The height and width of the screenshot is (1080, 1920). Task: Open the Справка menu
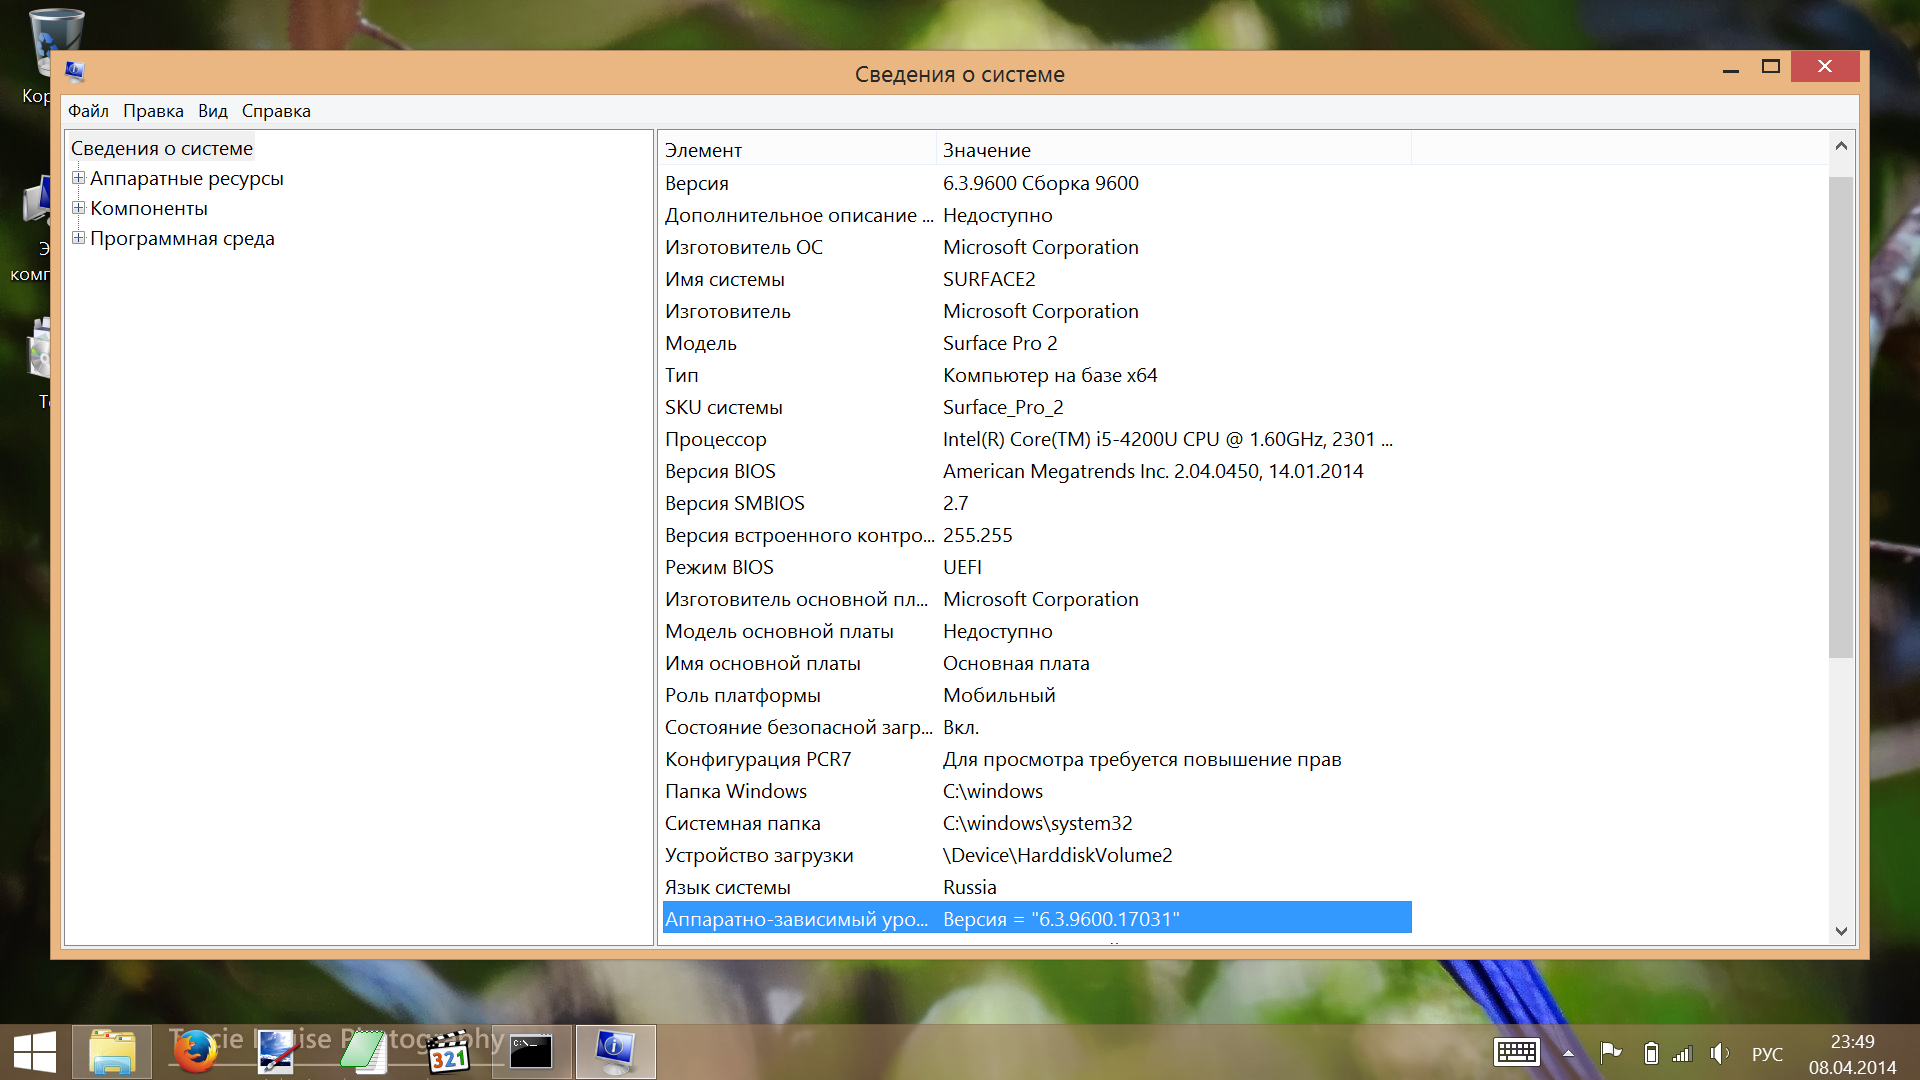tap(276, 111)
